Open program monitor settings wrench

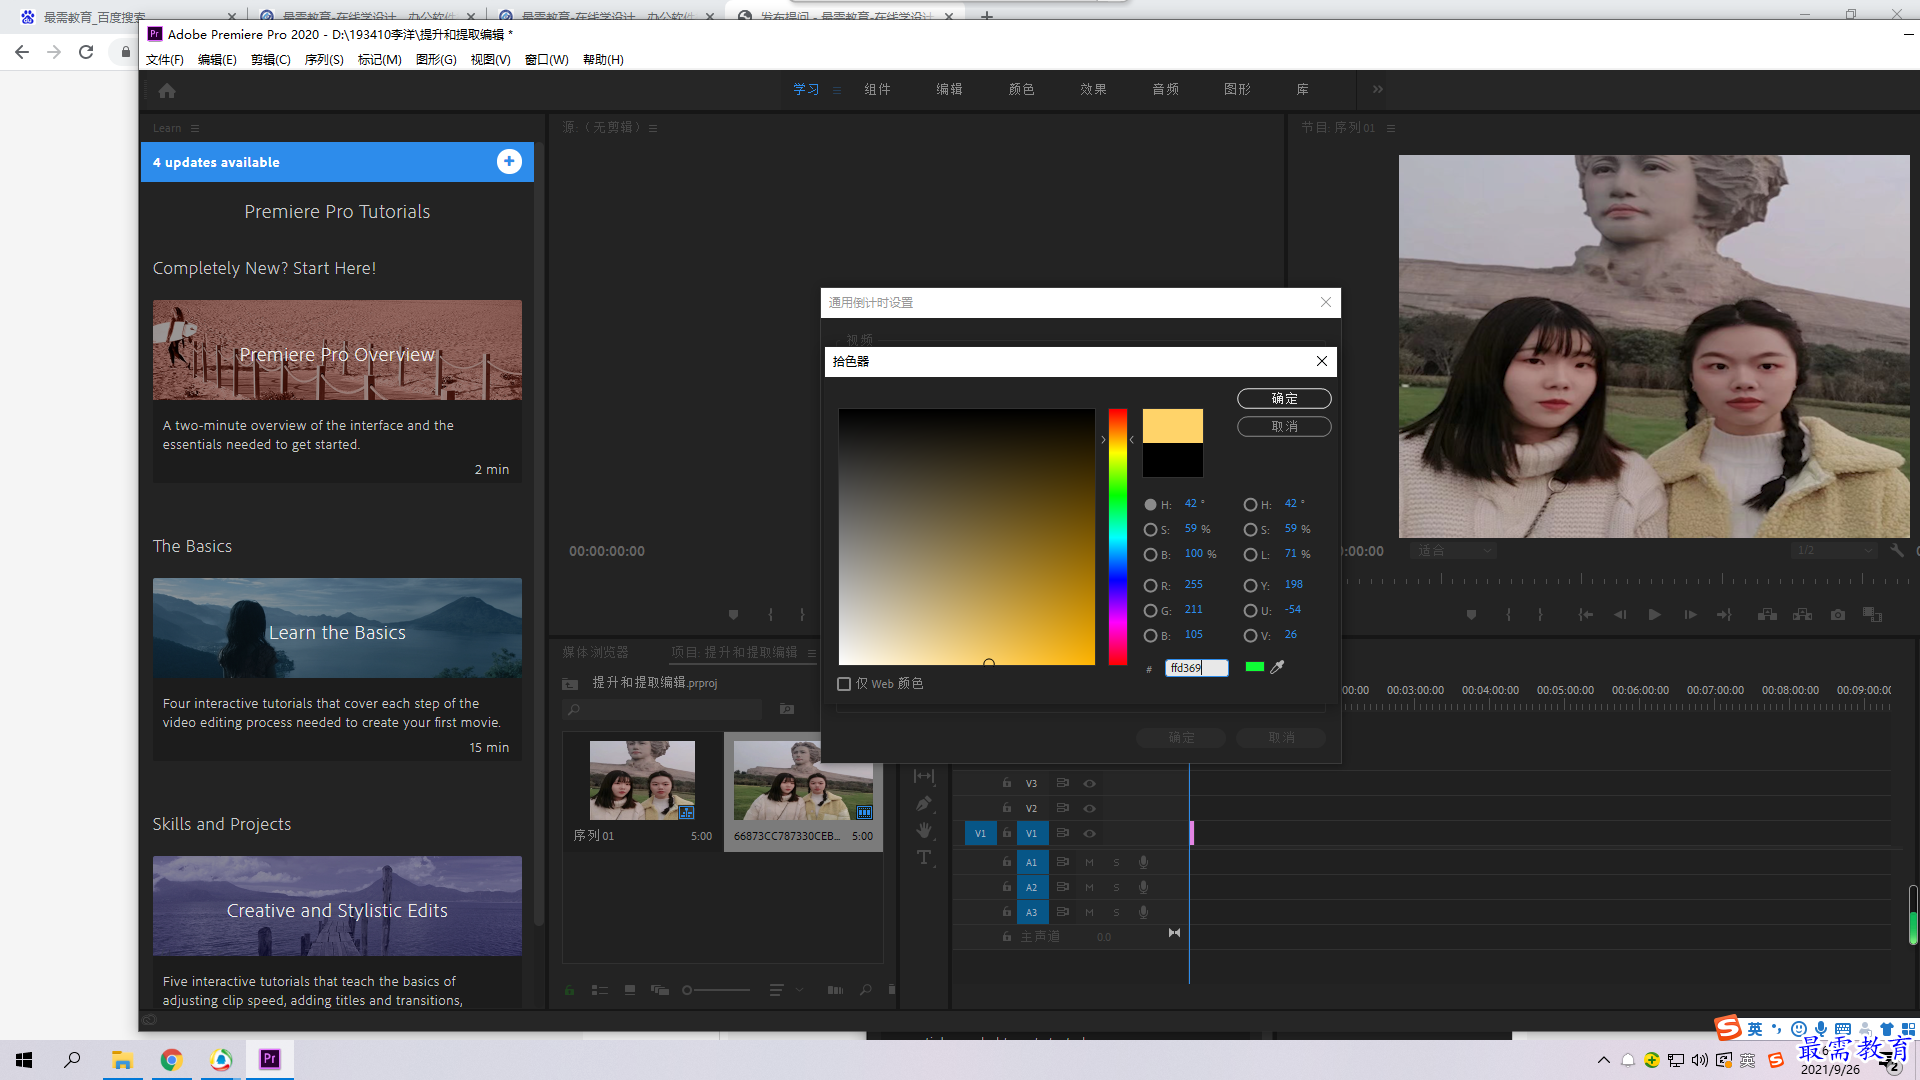pyautogui.click(x=1897, y=550)
